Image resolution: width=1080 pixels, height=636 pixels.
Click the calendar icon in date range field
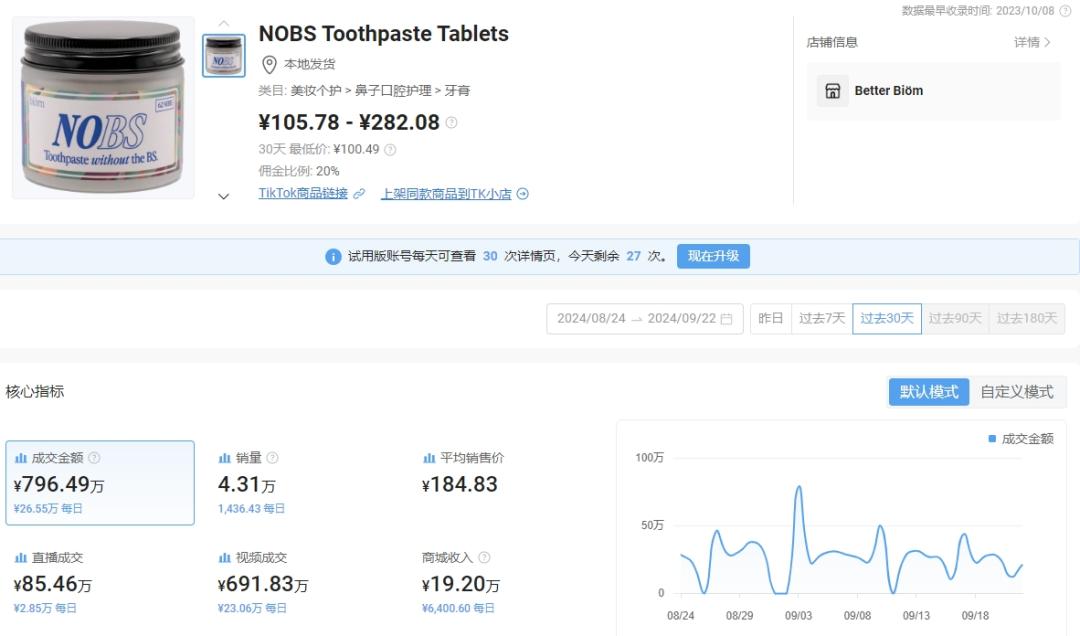[x=726, y=319]
